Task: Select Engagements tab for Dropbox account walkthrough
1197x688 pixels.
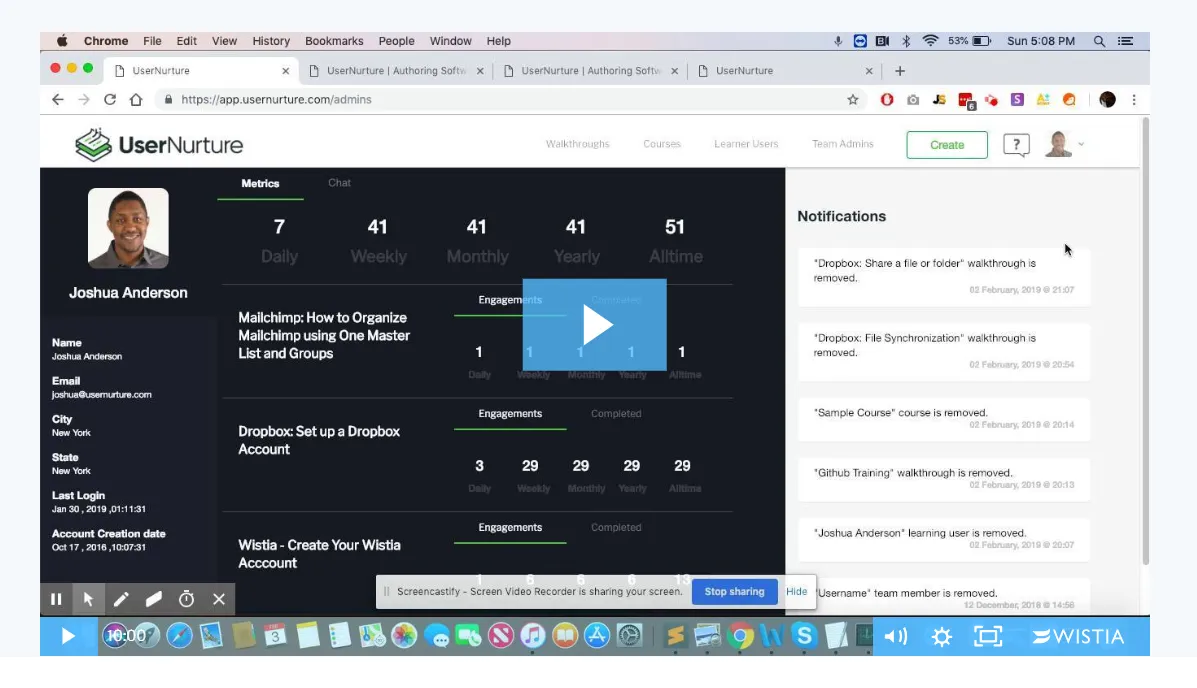Action: click(x=510, y=414)
